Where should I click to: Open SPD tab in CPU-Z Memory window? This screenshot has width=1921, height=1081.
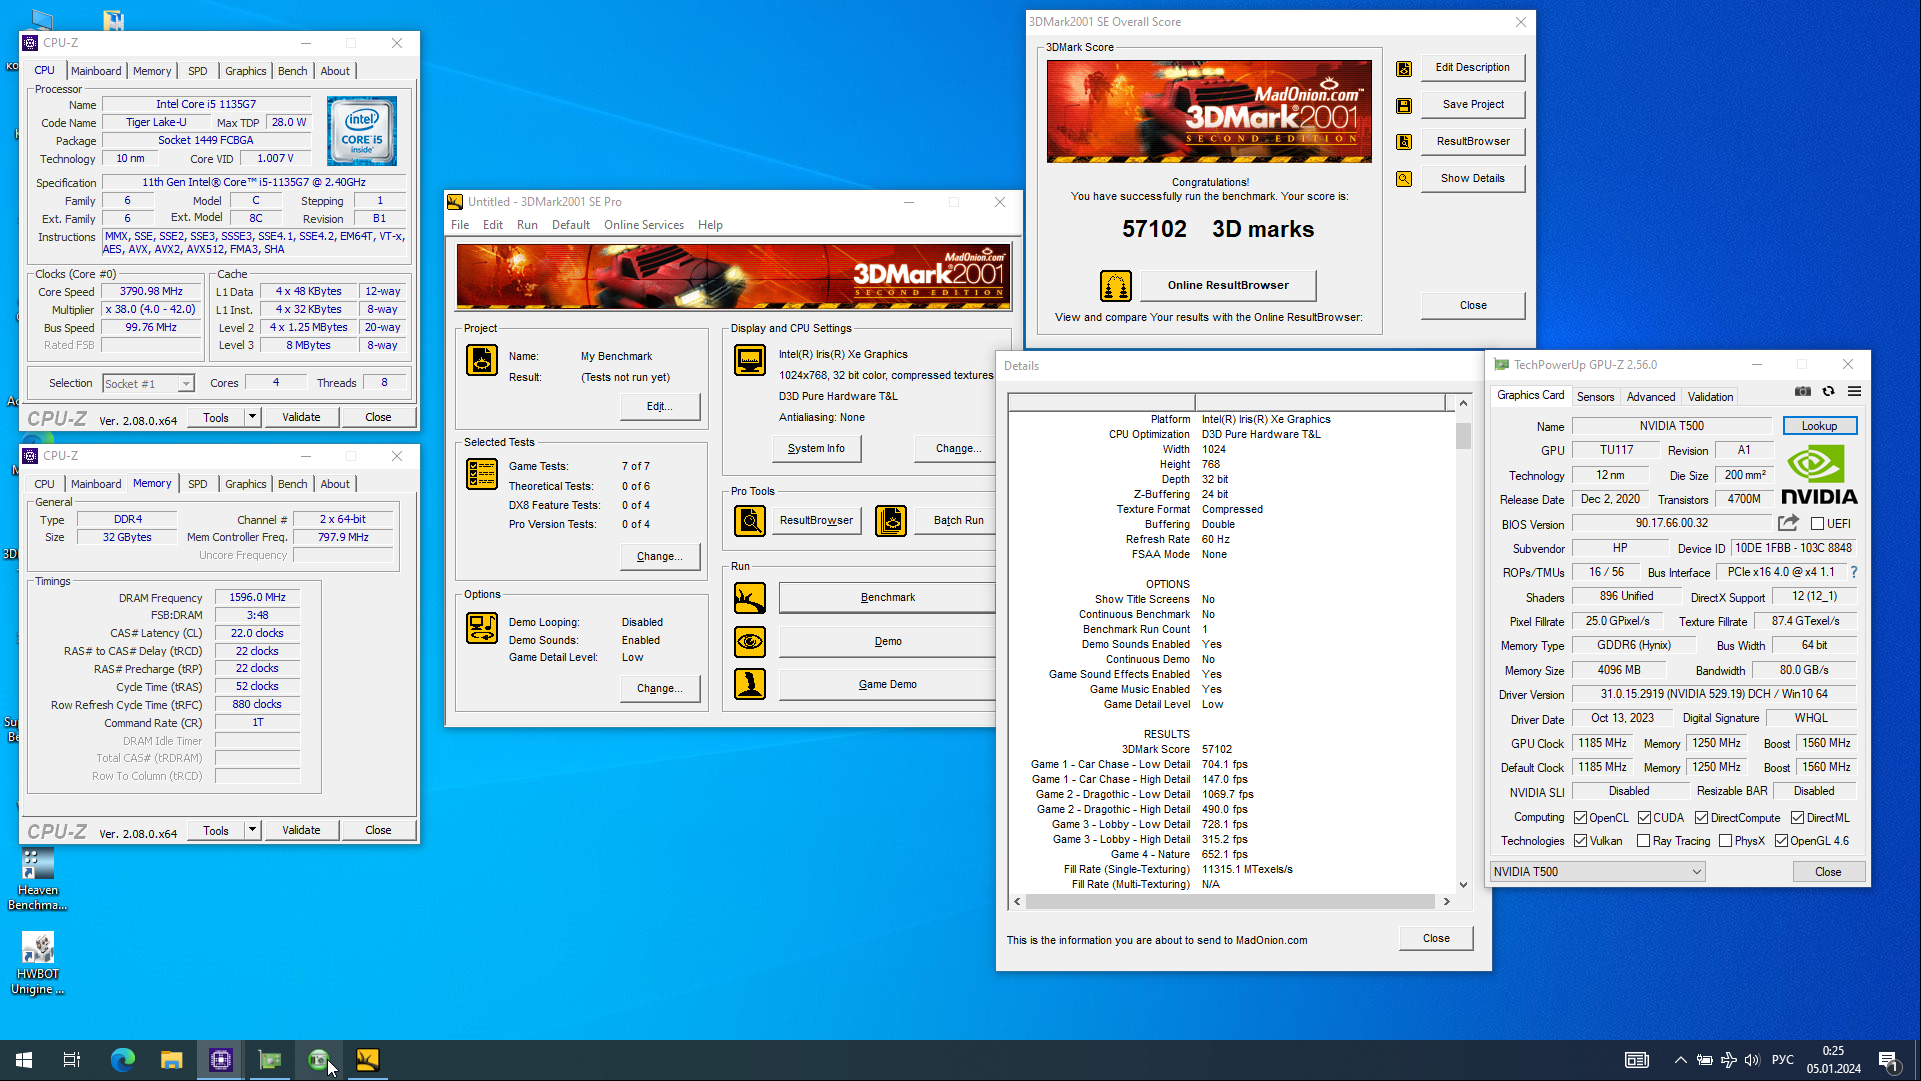click(198, 484)
